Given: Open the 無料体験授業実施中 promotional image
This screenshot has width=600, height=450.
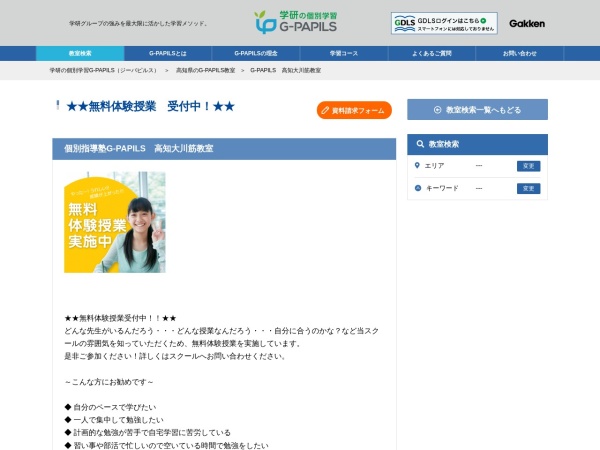Looking at the screenshot, I should point(115,222).
